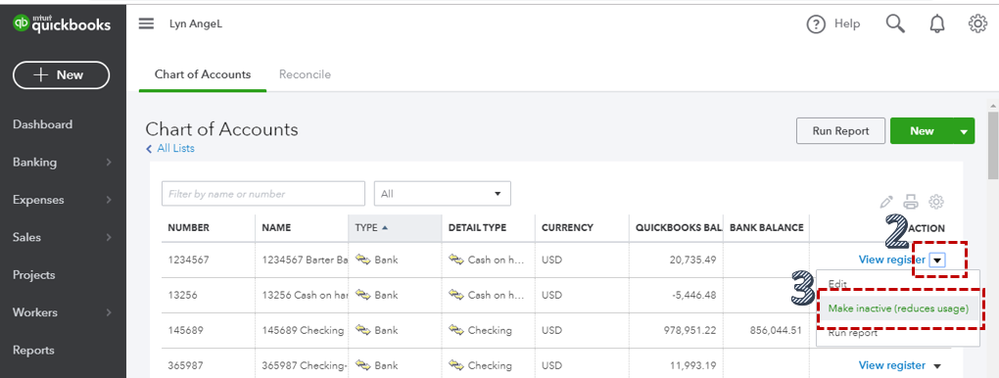This screenshot has height=378, width=999.
Task: Open Projects in the sidebar
Action: (34, 275)
